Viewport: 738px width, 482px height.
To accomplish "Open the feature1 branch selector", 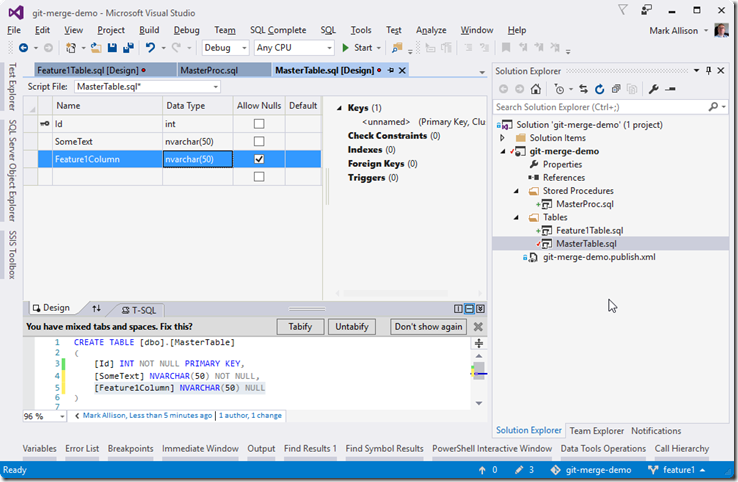I will point(677,470).
